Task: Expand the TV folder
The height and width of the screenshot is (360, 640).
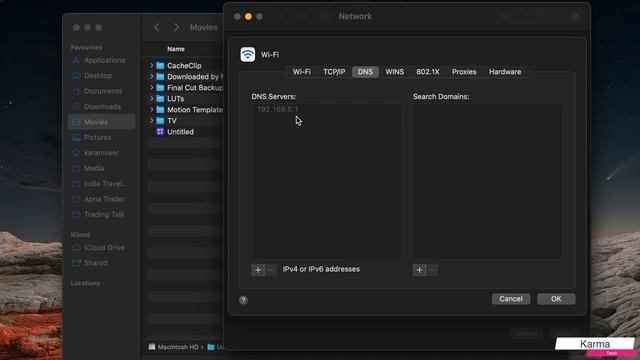Action: 151,120
